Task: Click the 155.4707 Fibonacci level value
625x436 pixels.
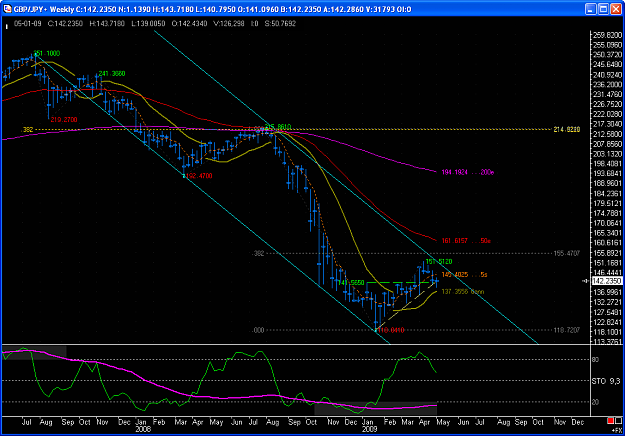Action: [x=567, y=253]
